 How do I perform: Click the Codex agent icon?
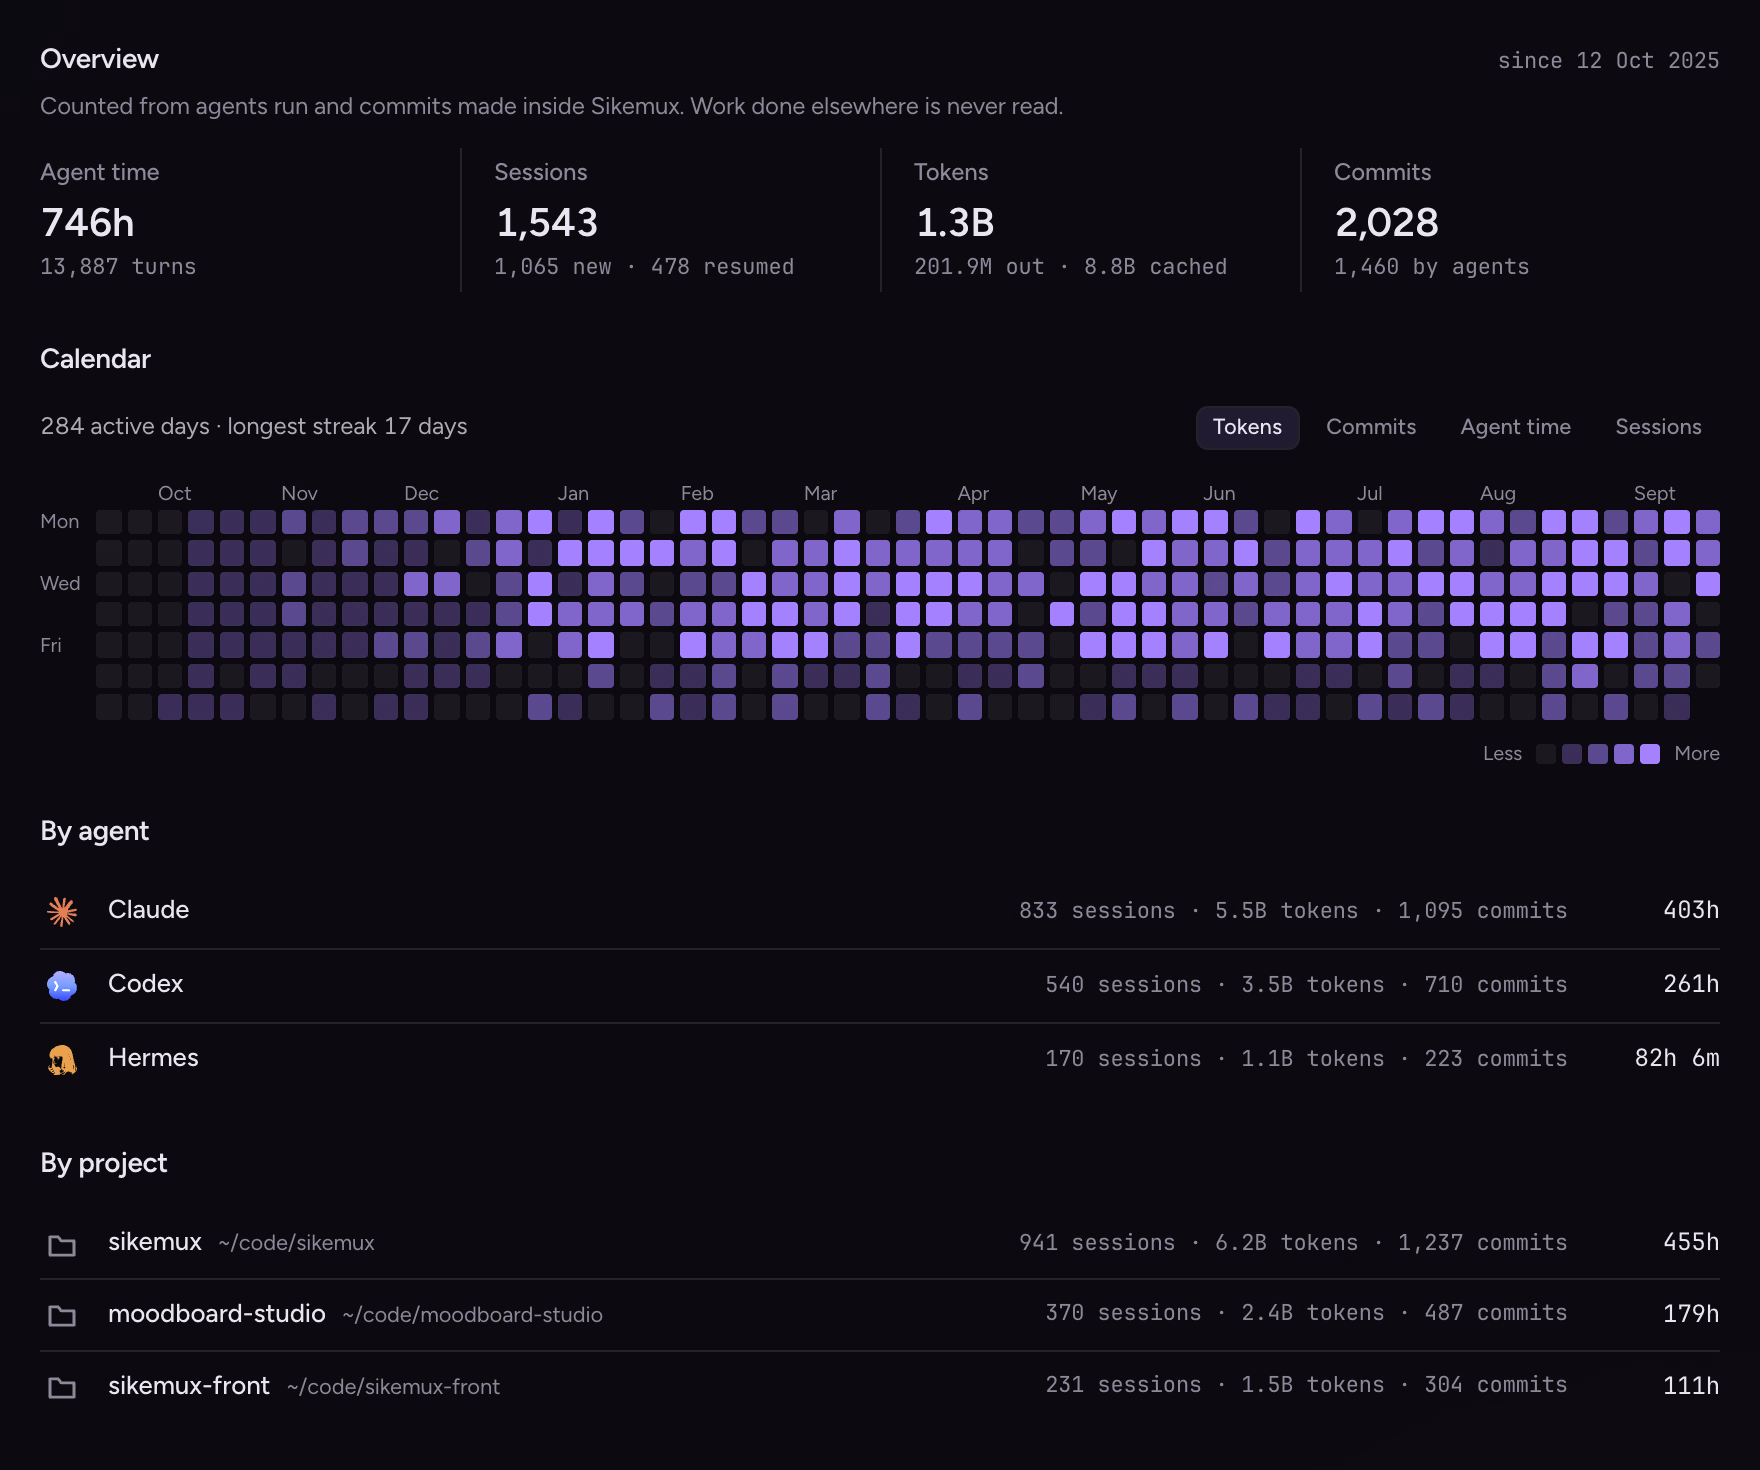pyautogui.click(x=62, y=985)
